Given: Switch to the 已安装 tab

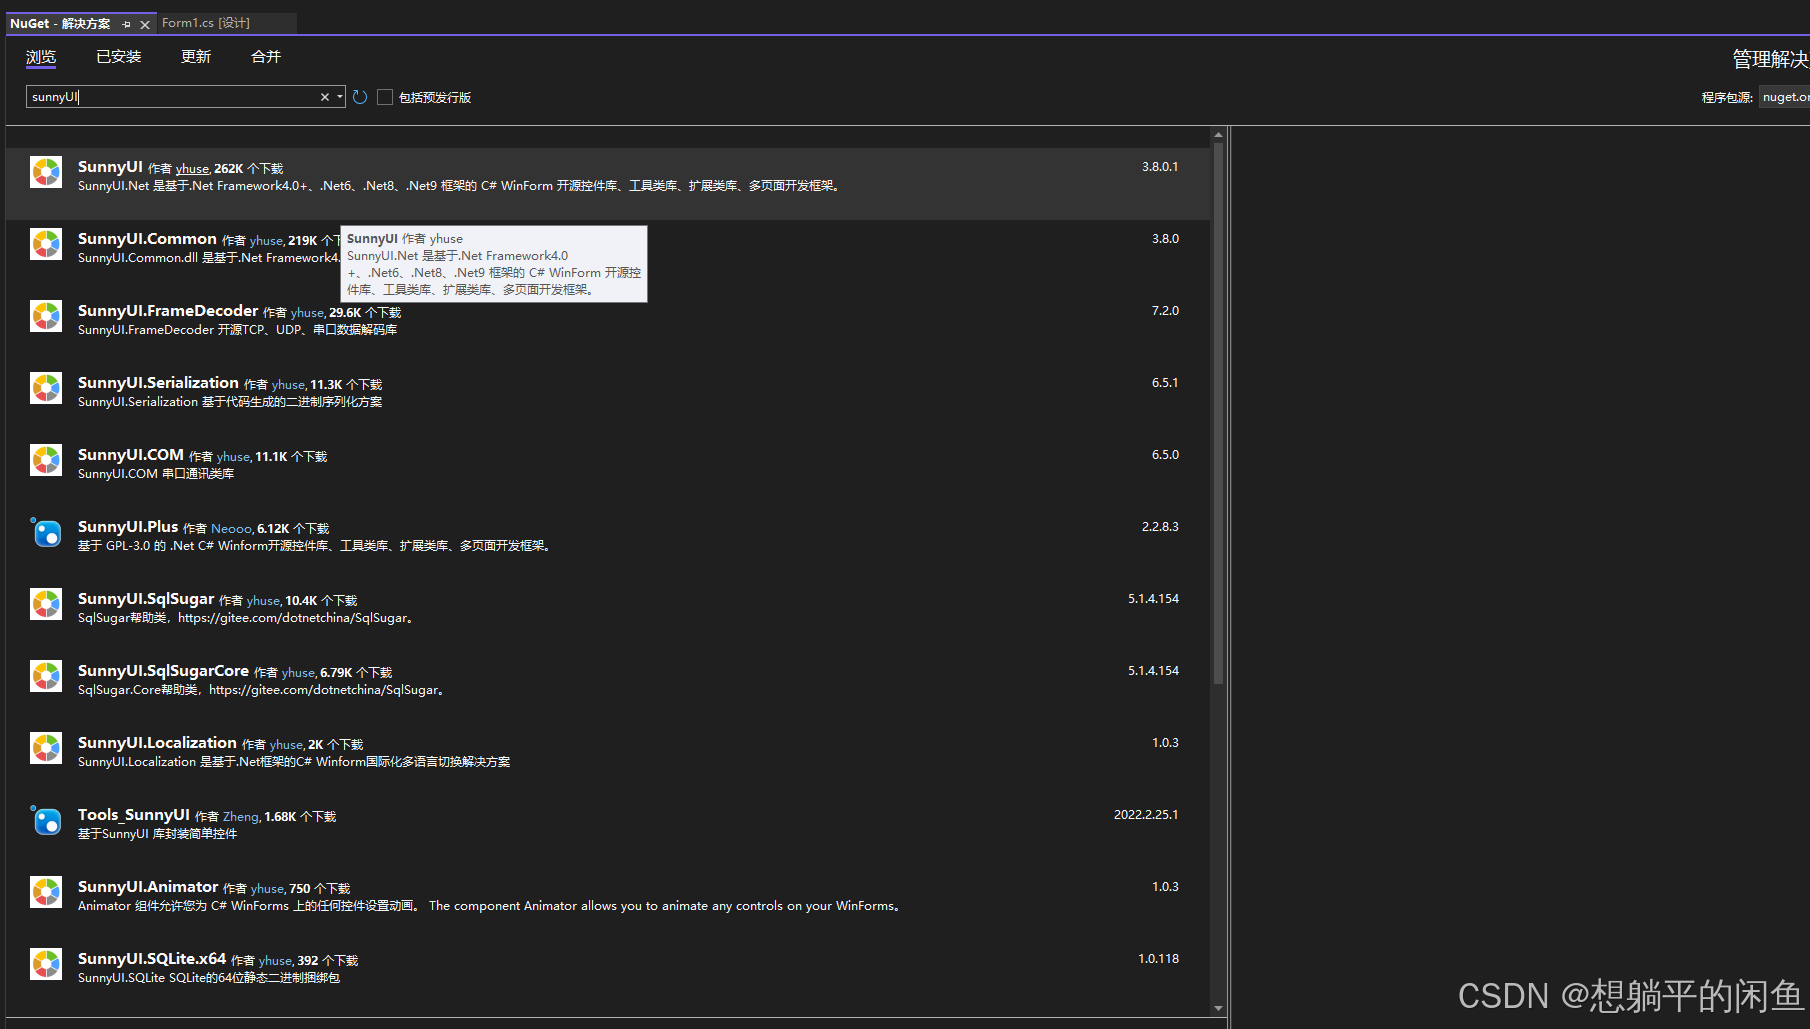Looking at the screenshot, I should (119, 57).
